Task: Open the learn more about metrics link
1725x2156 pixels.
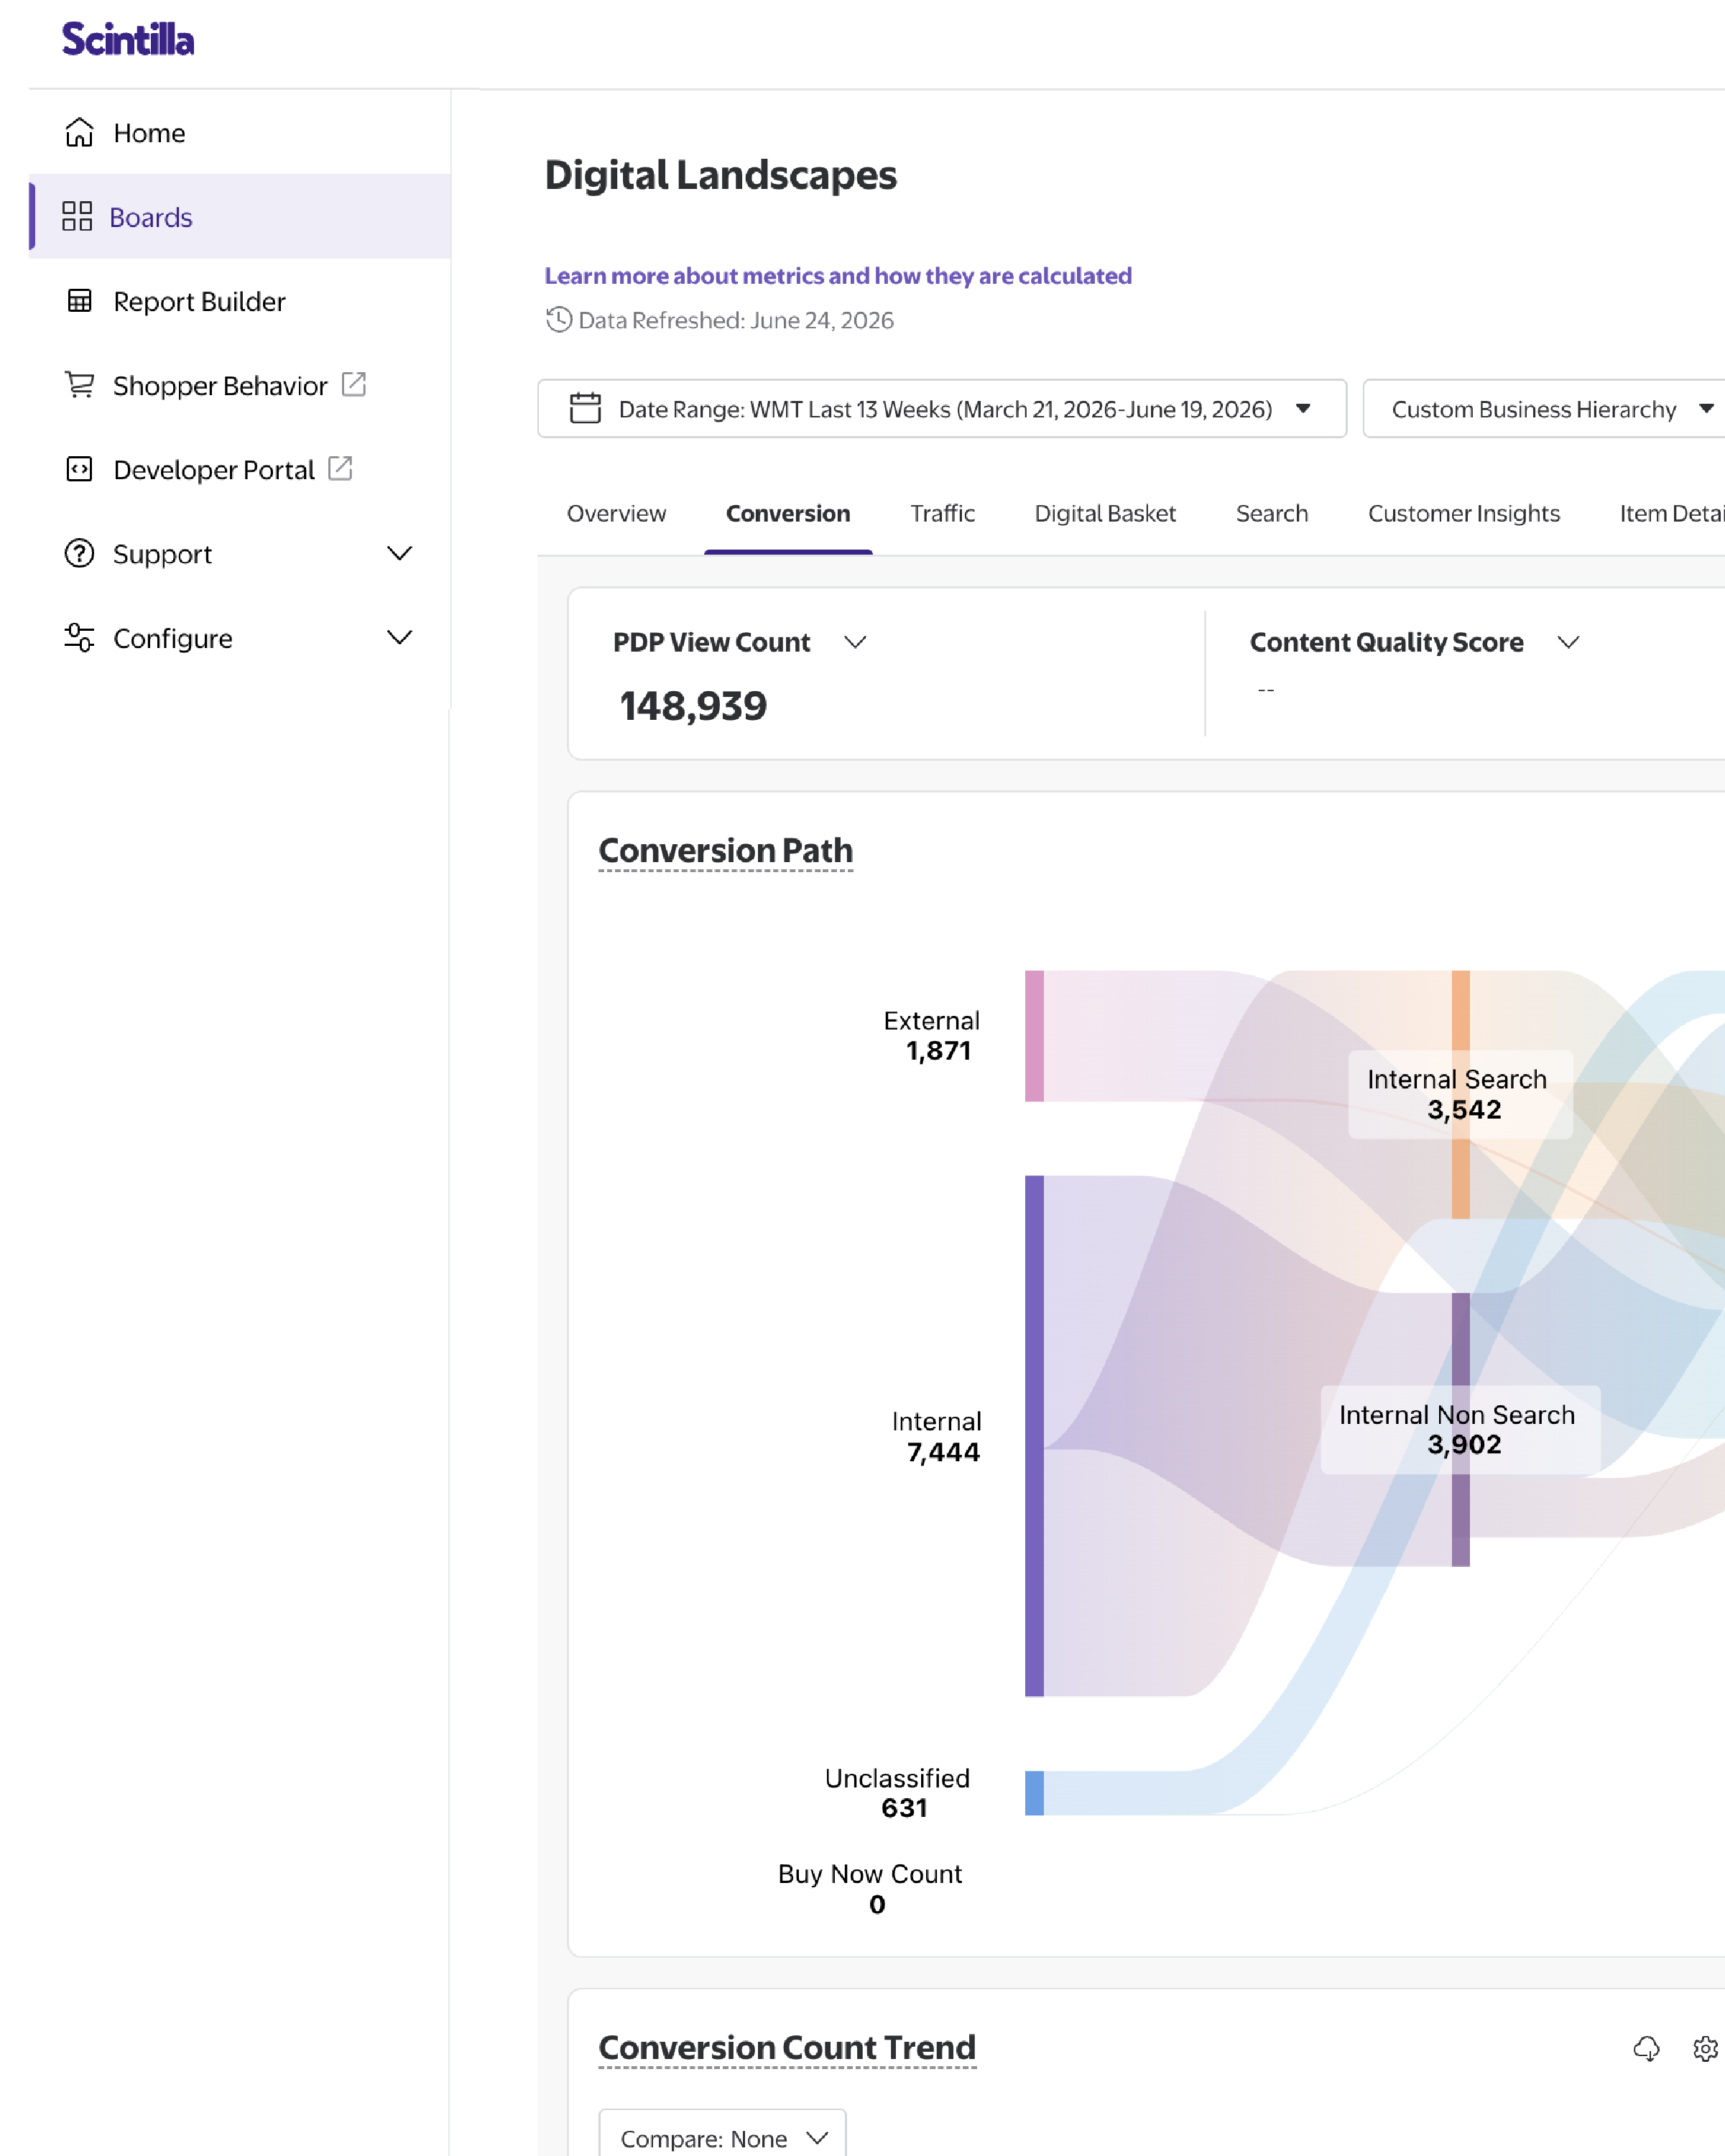Action: point(838,276)
